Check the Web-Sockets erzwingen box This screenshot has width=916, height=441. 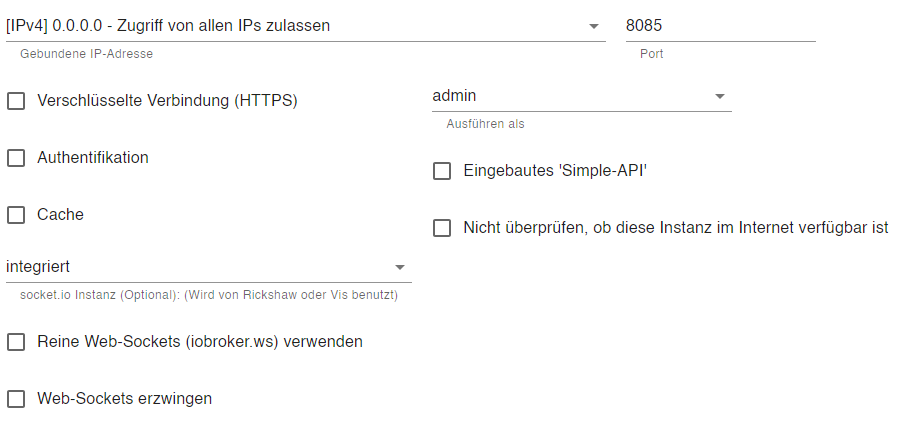(x=16, y=399)
